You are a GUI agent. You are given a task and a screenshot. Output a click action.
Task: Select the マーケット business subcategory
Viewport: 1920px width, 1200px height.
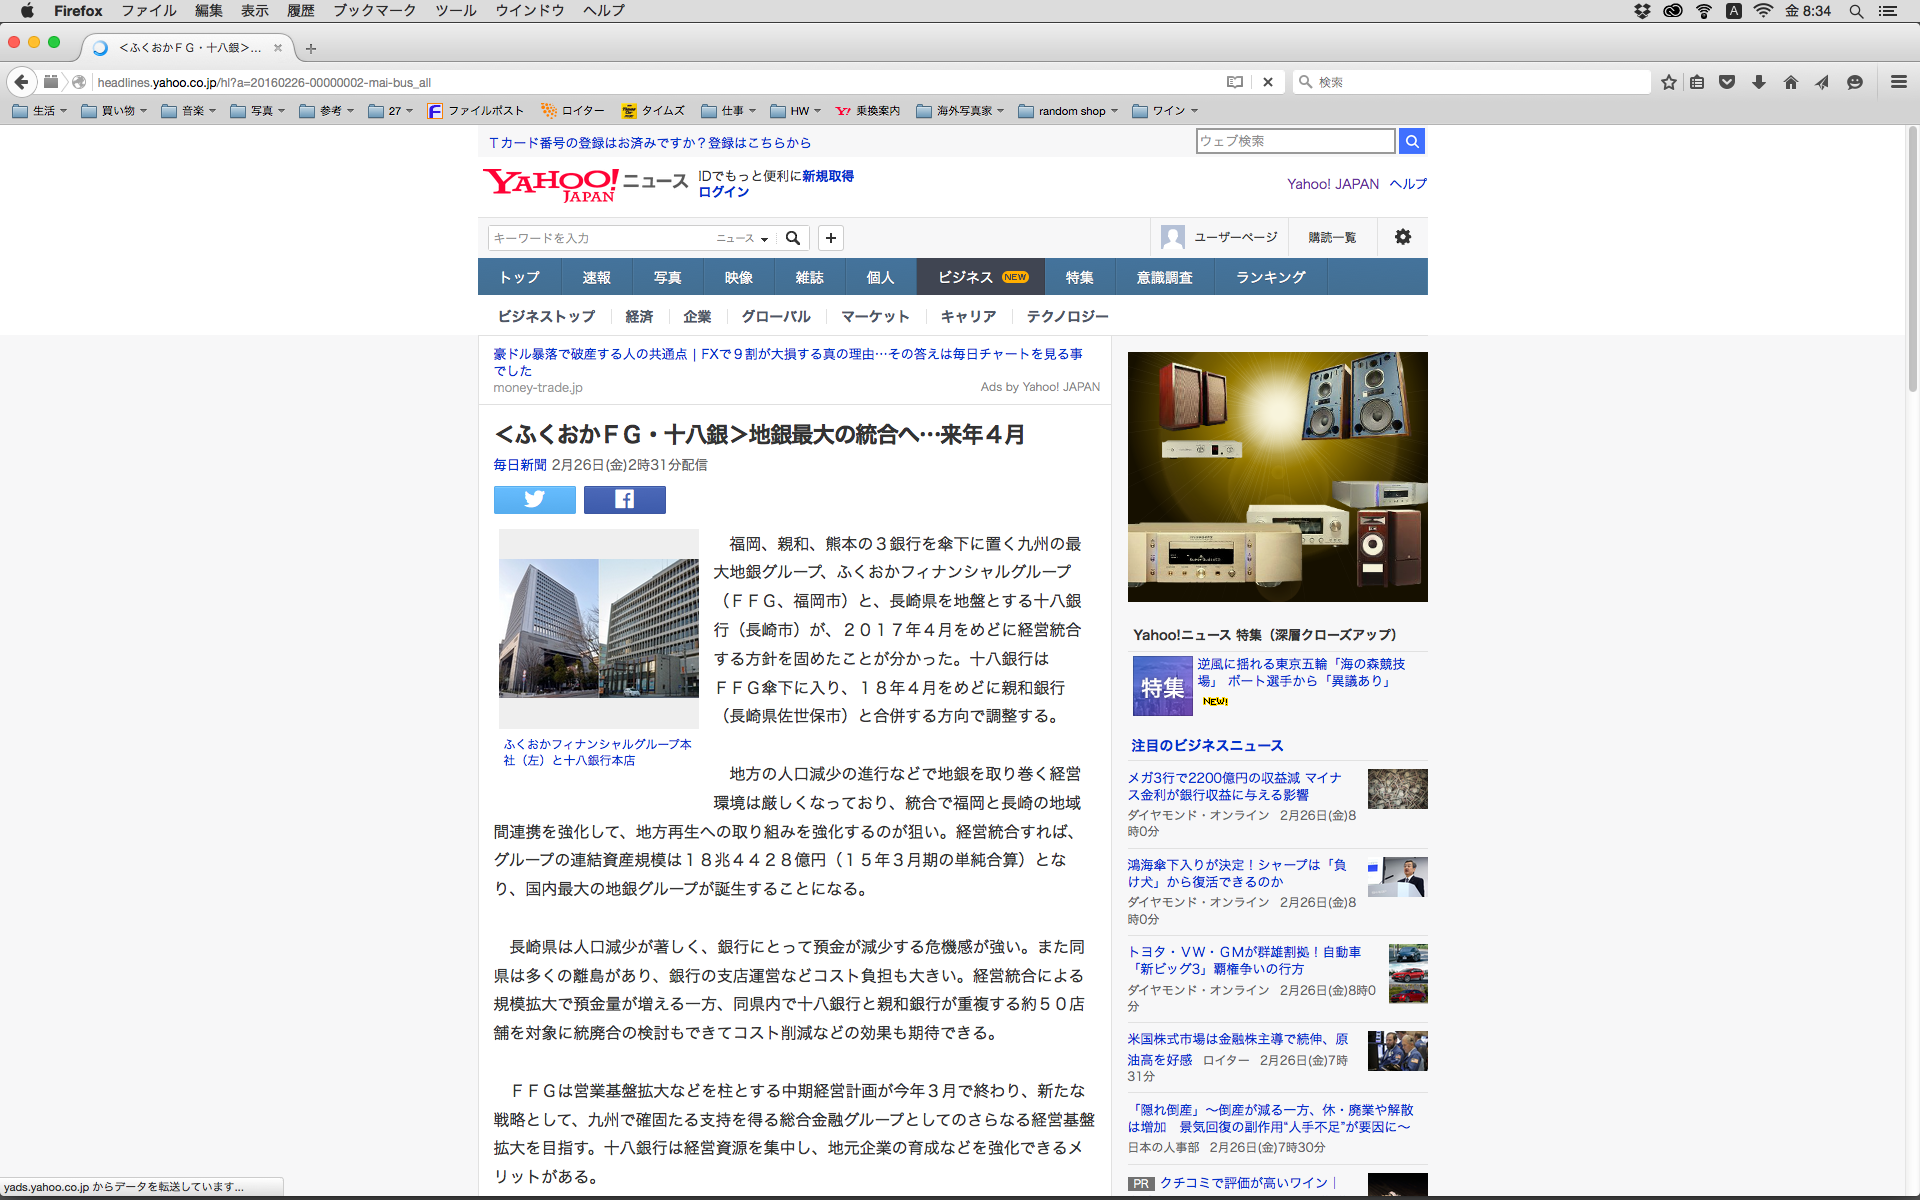point(874,316)
